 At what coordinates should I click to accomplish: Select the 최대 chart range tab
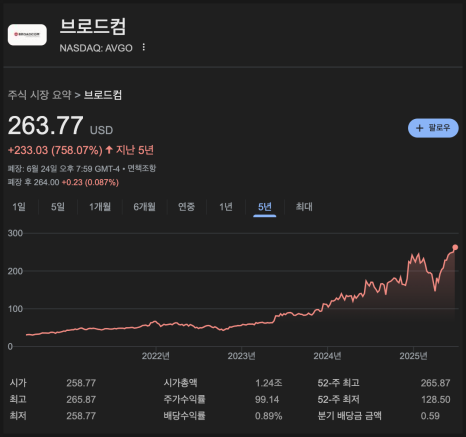(304, 207)
